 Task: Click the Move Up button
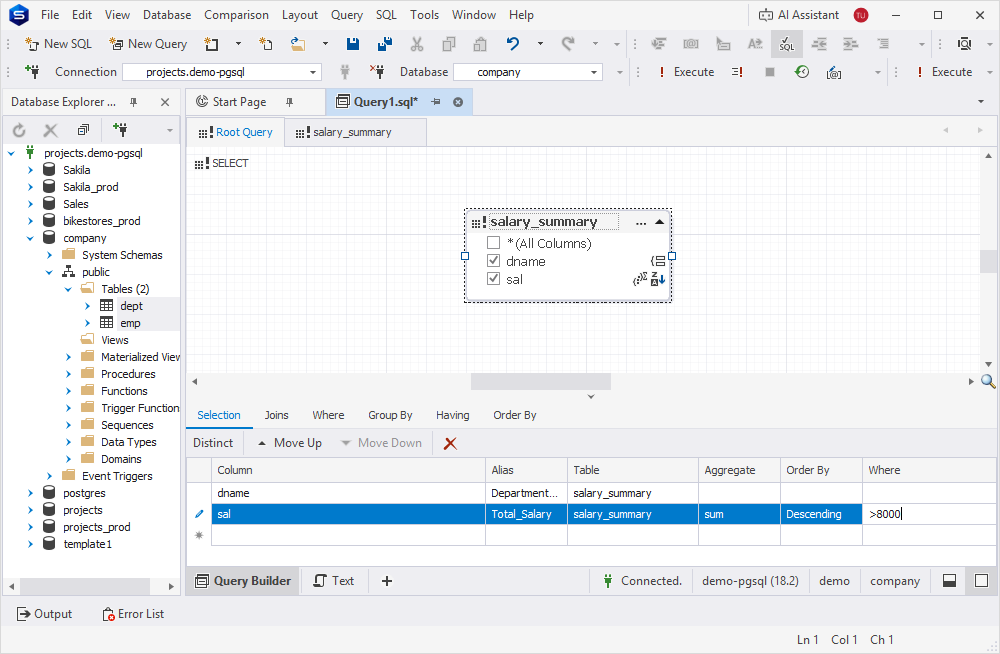[290, 443]
